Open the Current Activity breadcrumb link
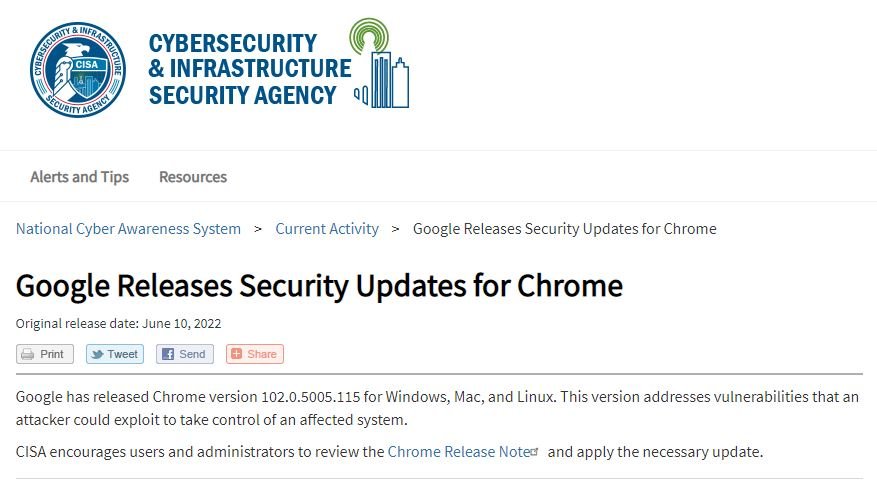 327,229
